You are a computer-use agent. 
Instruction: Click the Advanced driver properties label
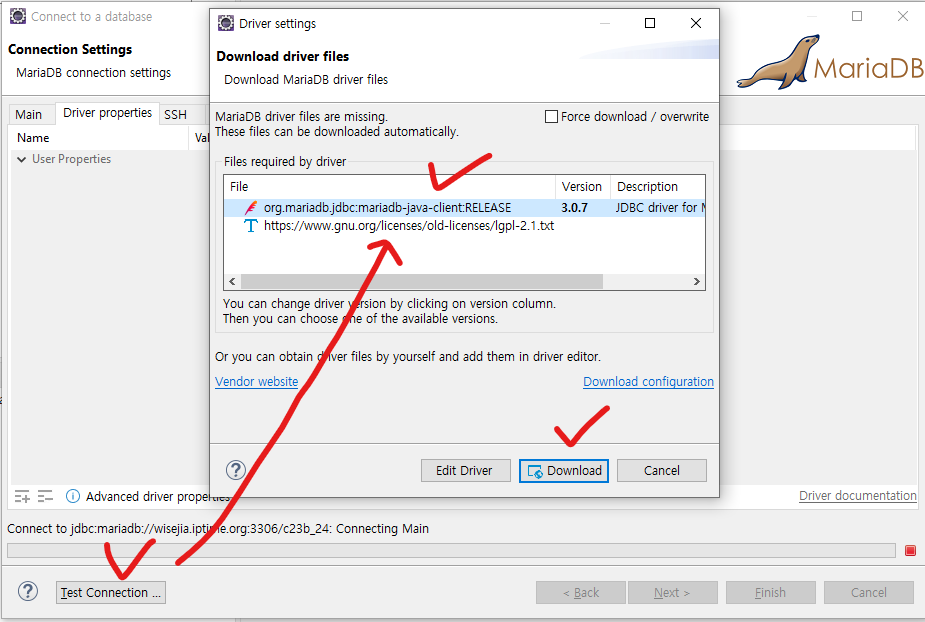[158, 497]
